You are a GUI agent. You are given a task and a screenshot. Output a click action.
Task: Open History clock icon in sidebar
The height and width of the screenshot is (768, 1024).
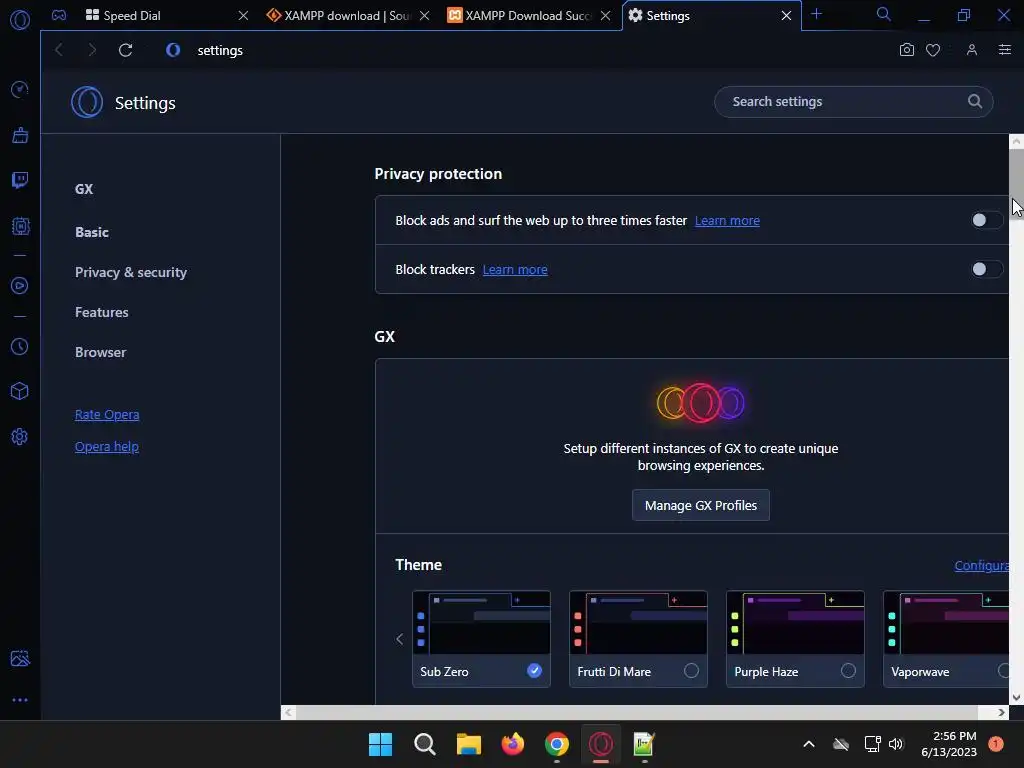20,347
